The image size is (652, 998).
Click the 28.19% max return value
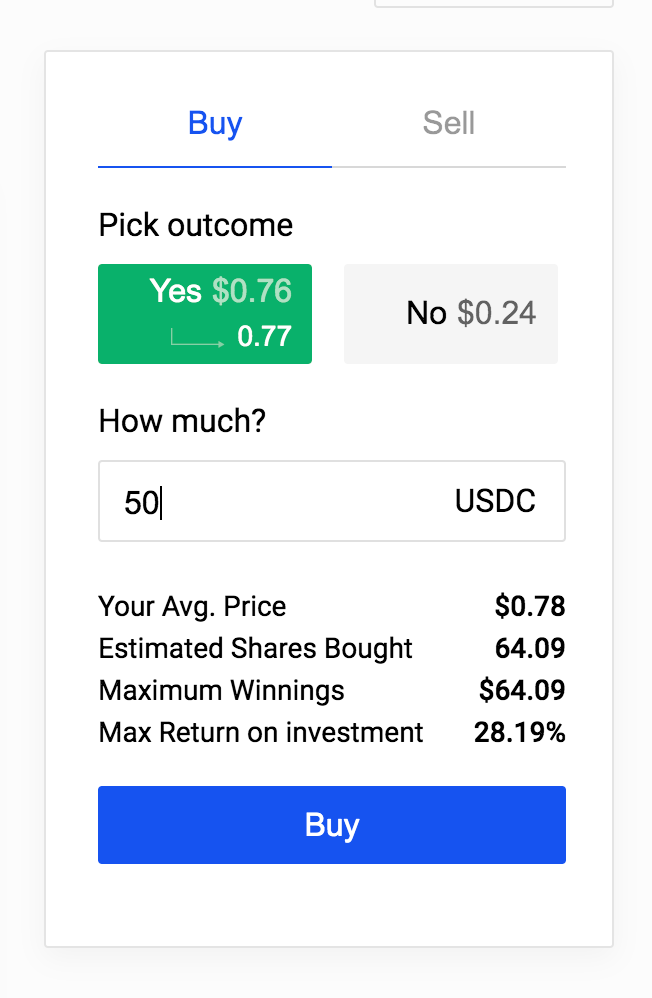tap(520, 732)
